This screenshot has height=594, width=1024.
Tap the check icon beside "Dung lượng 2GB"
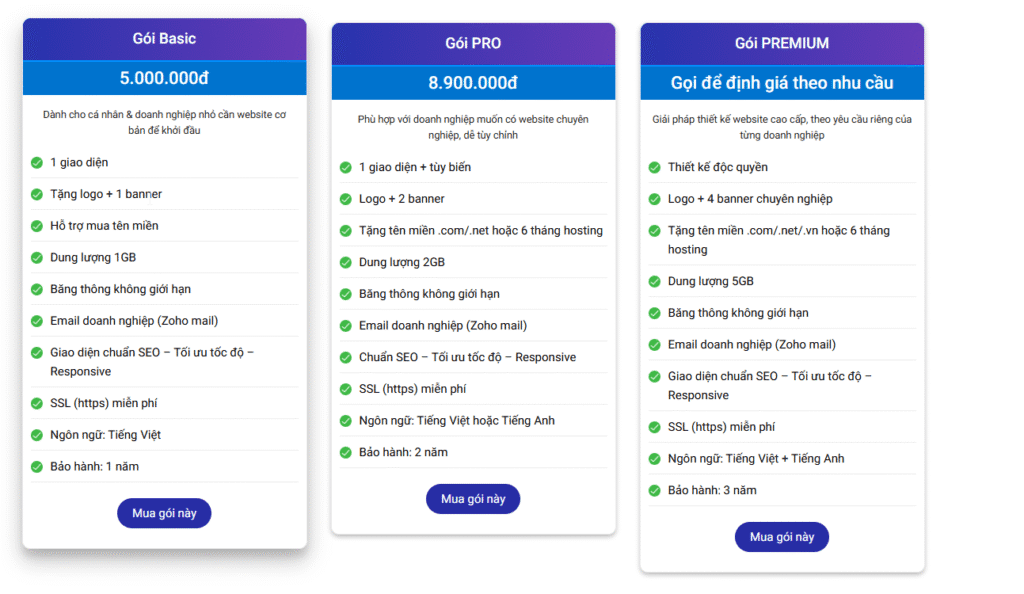(x=346, y=263)
